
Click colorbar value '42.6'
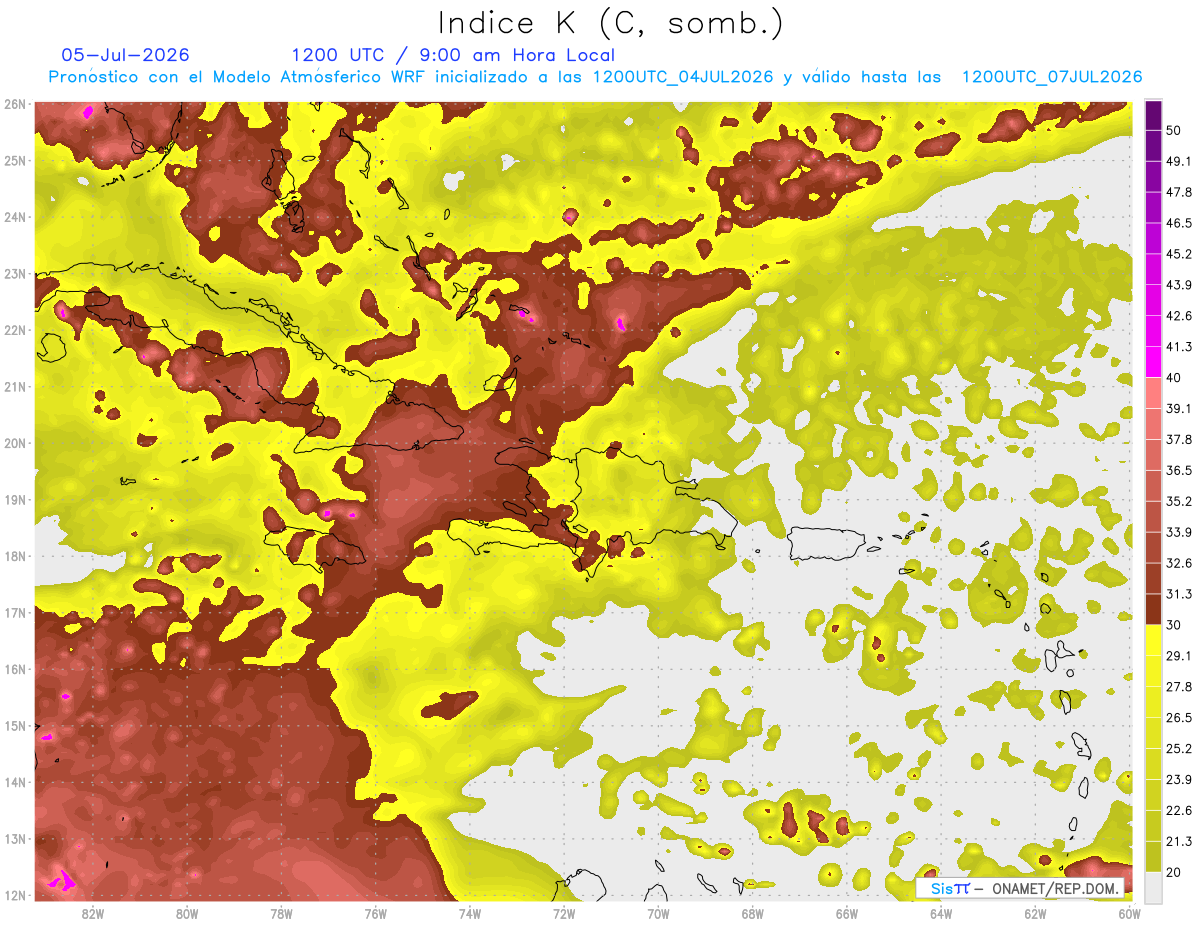1179,316
